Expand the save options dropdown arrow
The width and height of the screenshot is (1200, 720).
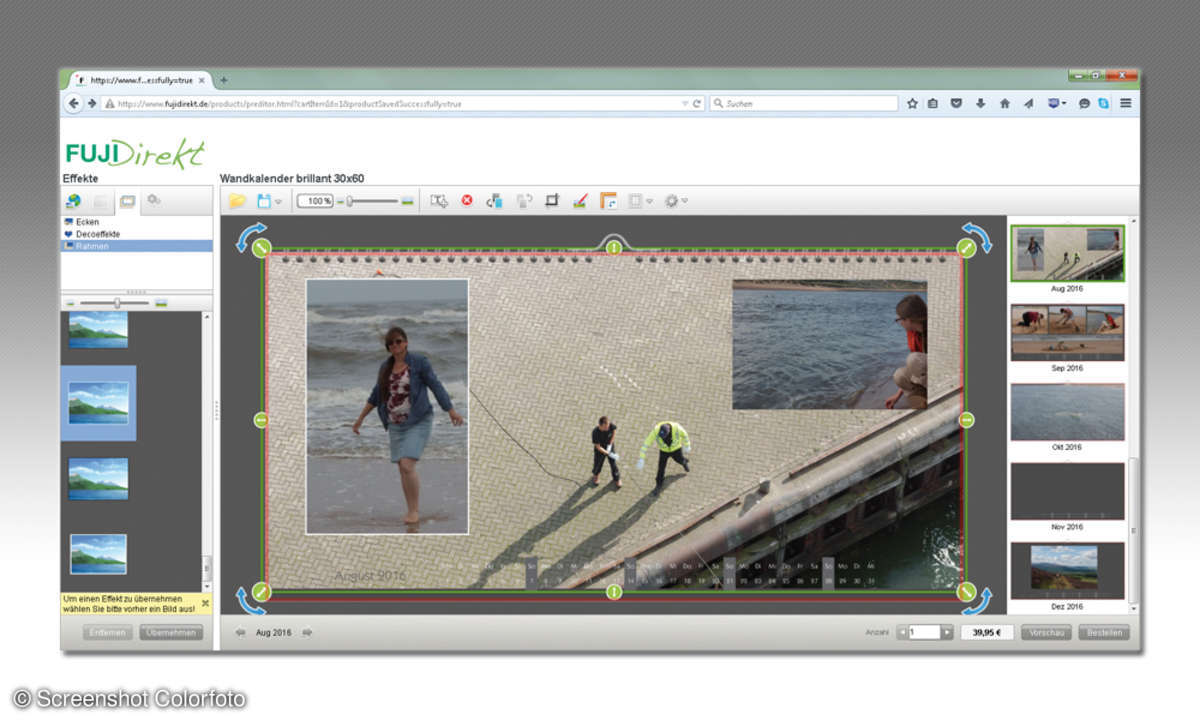click(x=278, y=202)
